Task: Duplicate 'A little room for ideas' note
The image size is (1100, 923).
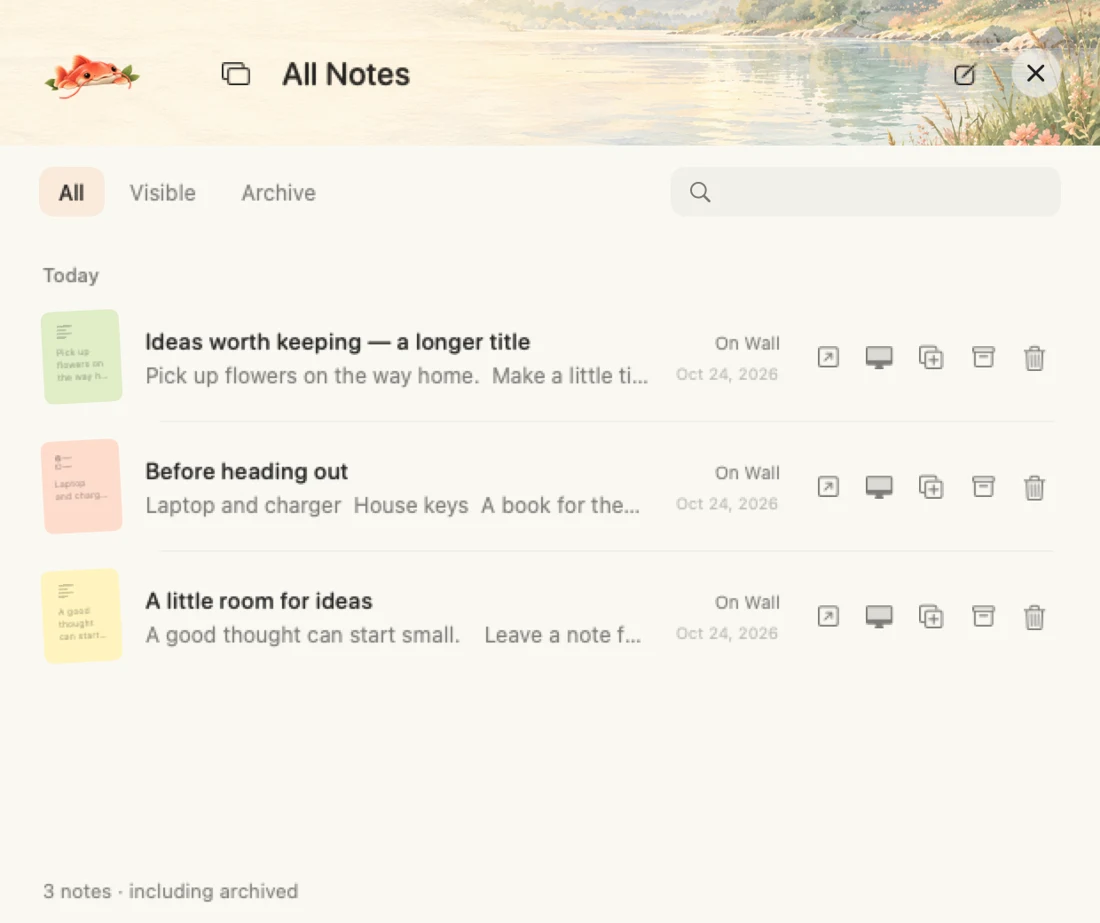Action: 931,617
